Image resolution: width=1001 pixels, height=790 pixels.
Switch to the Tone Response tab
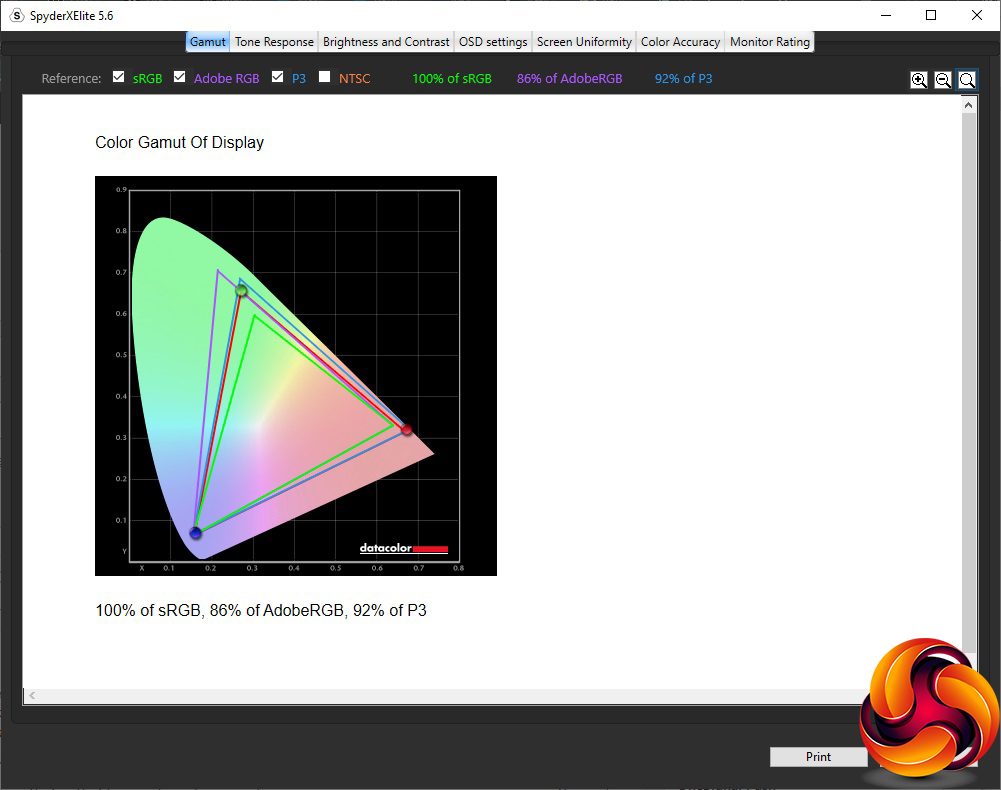[x=274, y=42]
